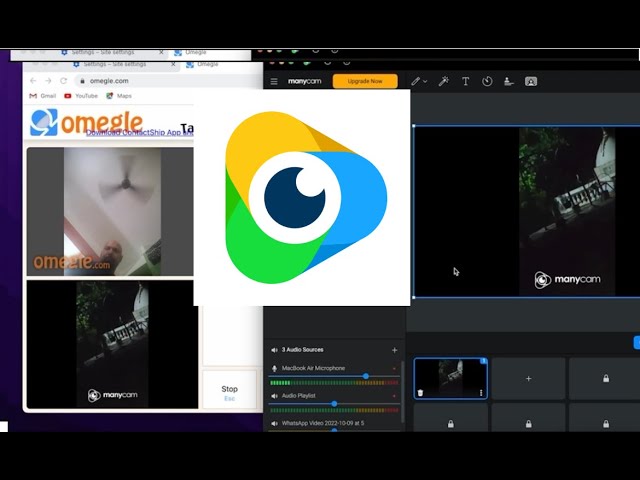Mute the WhatsApp Video audio source speaker
Image resolution: width=640 pixels, height=480 pixels.
(x=274, y=423)
